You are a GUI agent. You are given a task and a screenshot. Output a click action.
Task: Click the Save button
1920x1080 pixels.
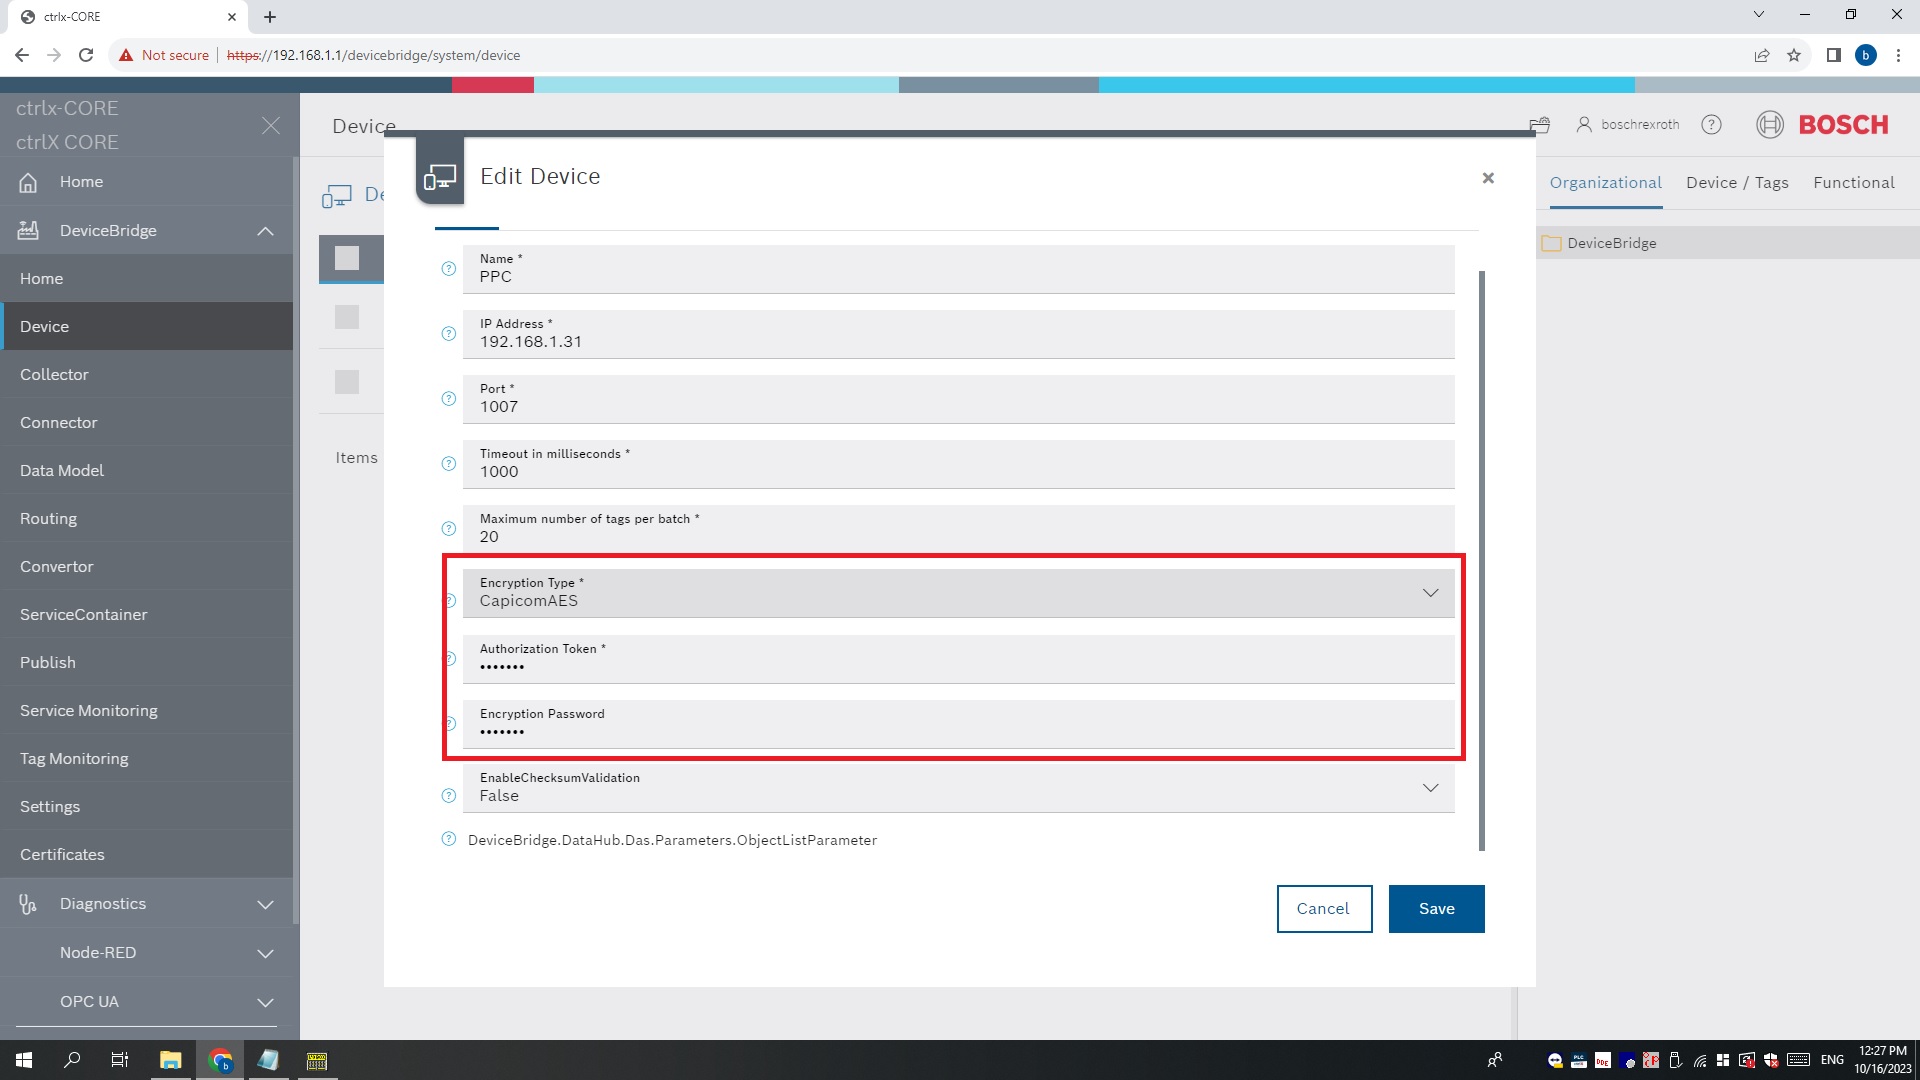coord(1436,909)
